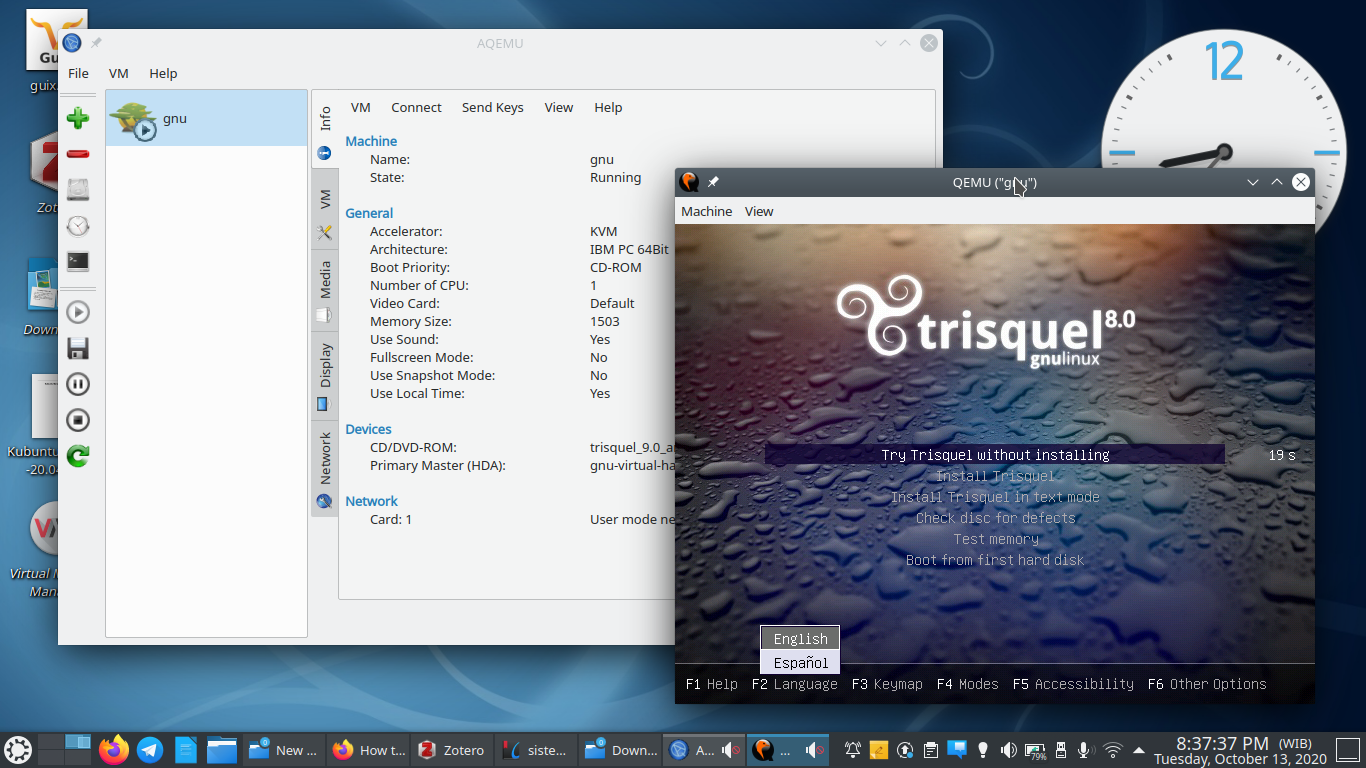Open the hard disk manager icon in AQEMU's toolbar

78,190
